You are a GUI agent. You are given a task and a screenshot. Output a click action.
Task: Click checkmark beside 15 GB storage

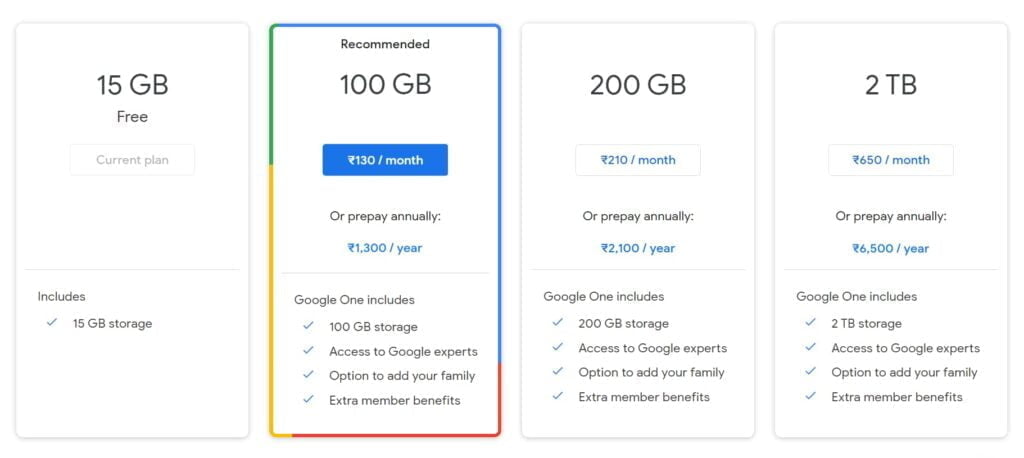coord(52,322)
